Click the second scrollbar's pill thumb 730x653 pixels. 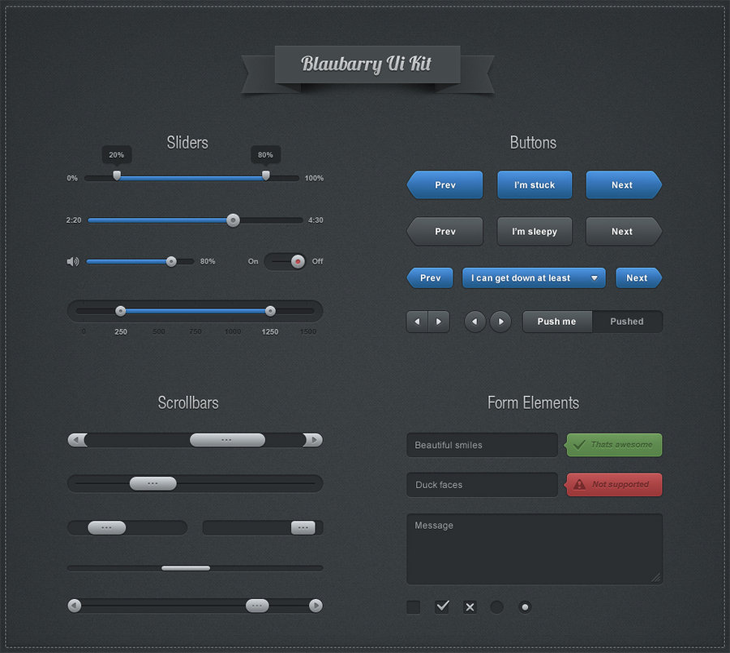pyautogui.click(x=153, y=484)
